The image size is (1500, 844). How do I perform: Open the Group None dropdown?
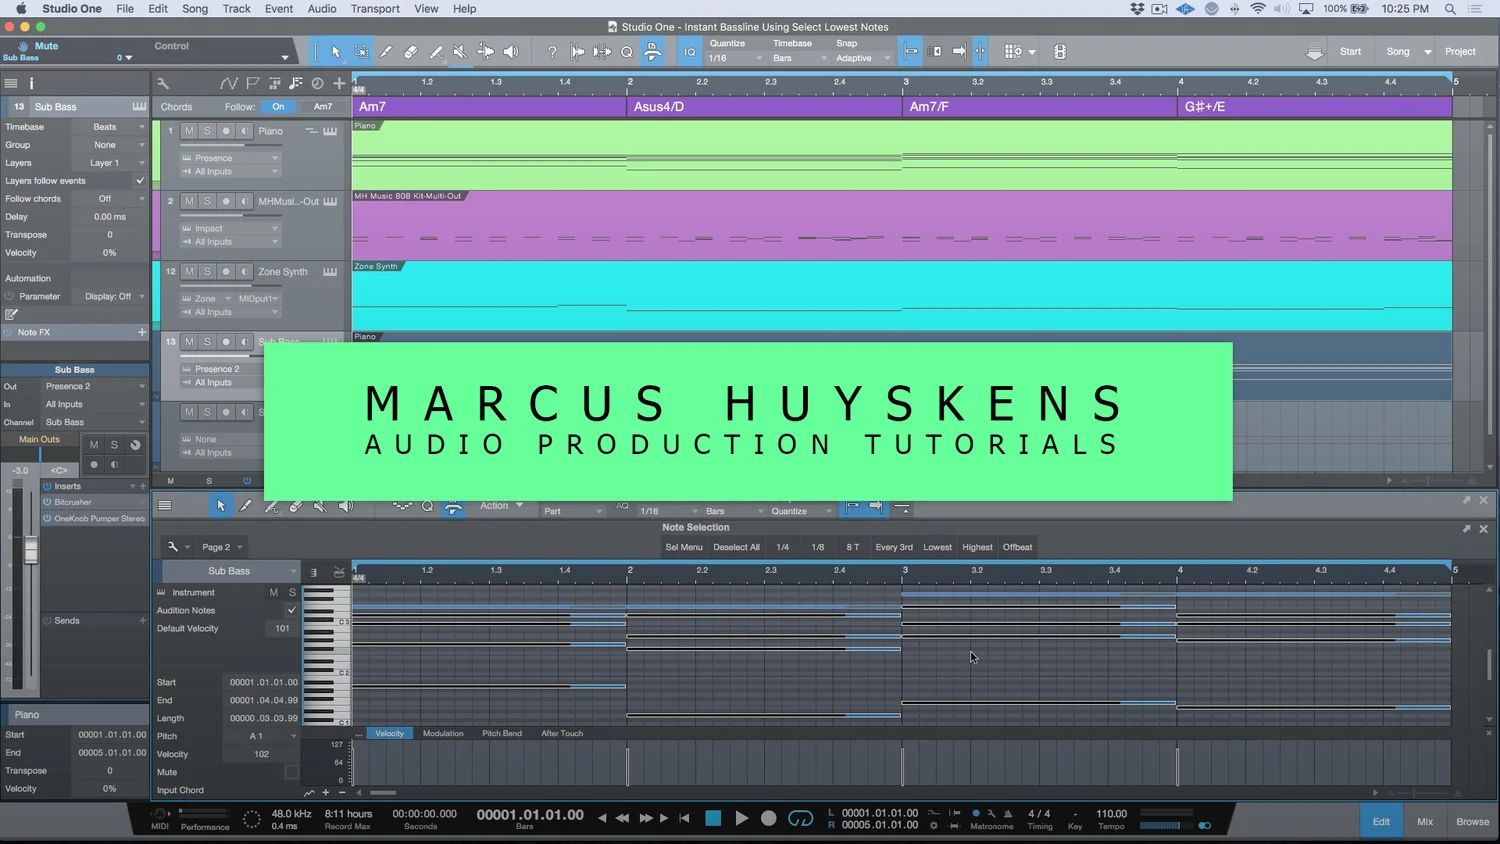tap(110, 145)
